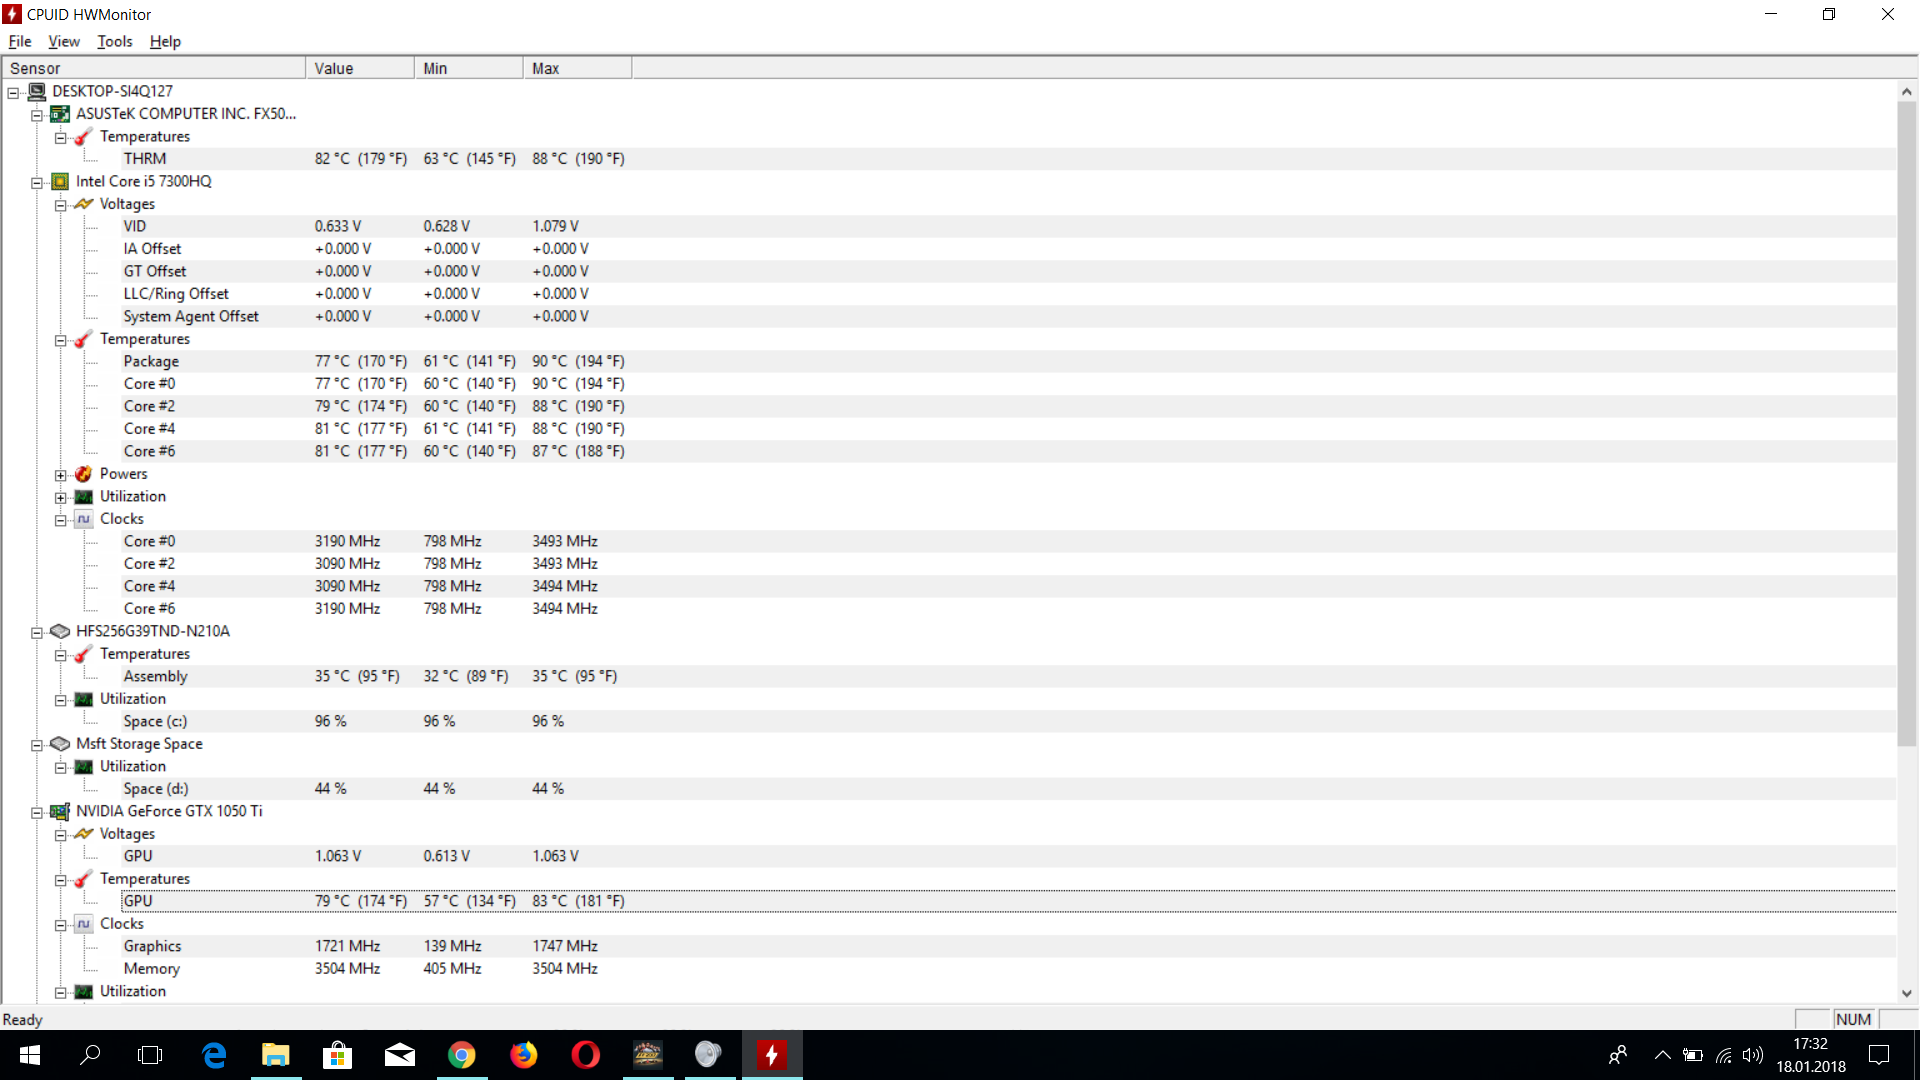This screenshot has height=1080, width=1920.
Task: Collapse the NVIDIA GPU Clocks group
Action: click(61, 925)
